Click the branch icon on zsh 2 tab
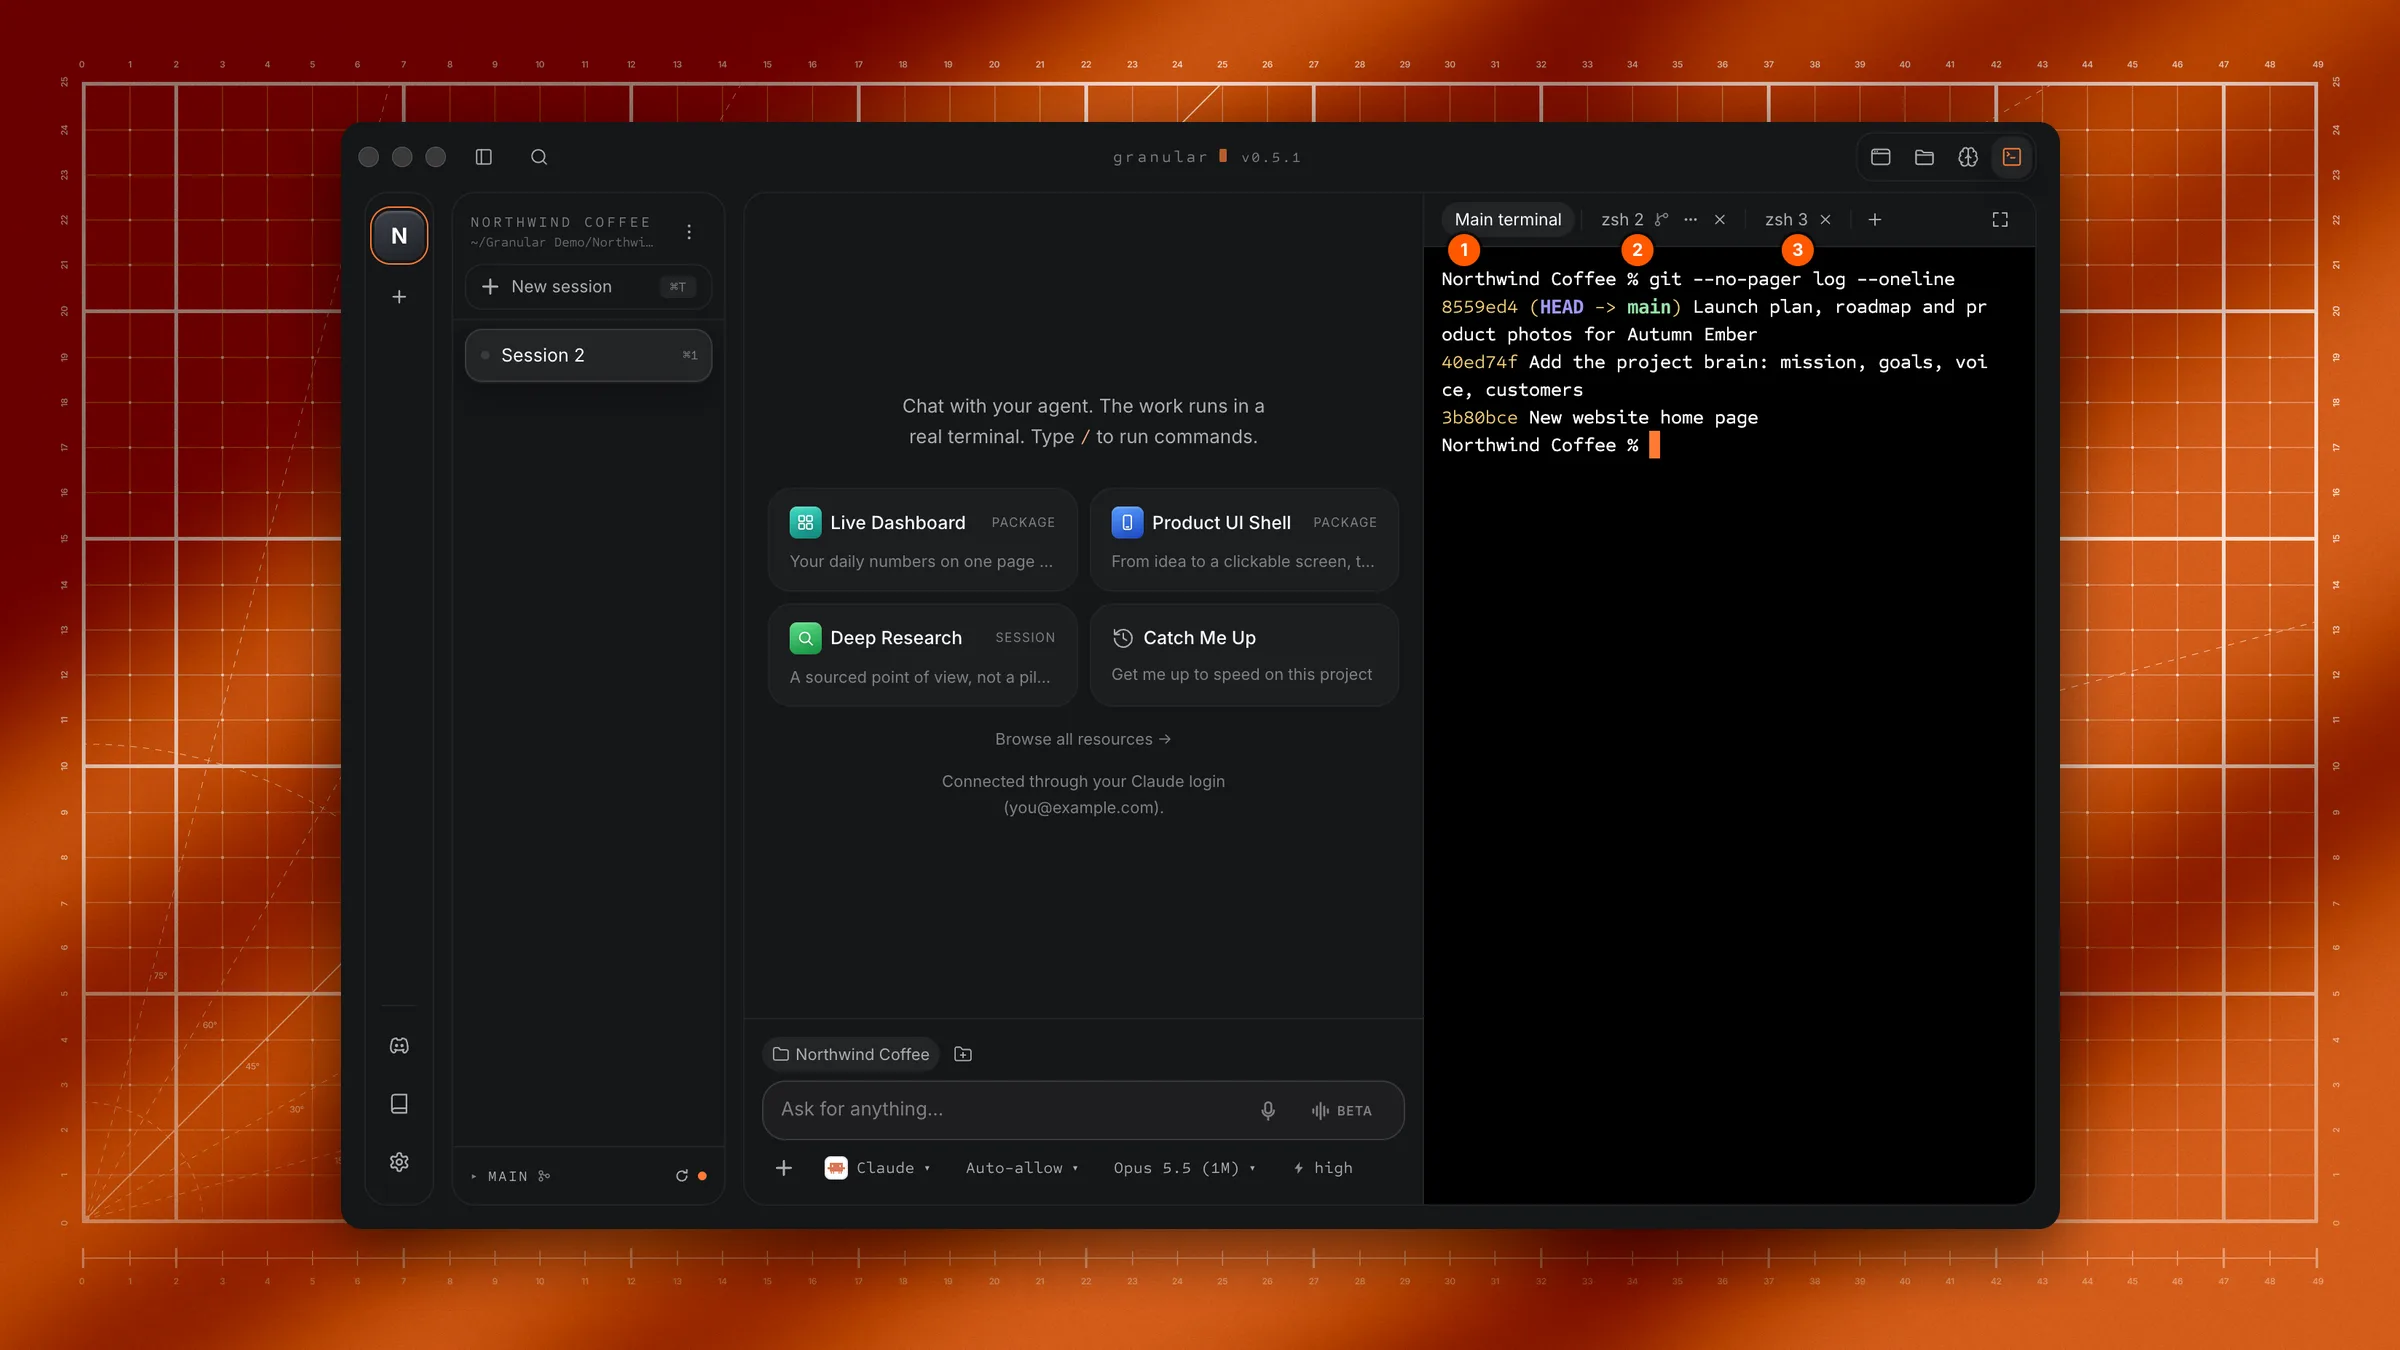This screenshot has width=2400, height=1350. point(1661,220)
